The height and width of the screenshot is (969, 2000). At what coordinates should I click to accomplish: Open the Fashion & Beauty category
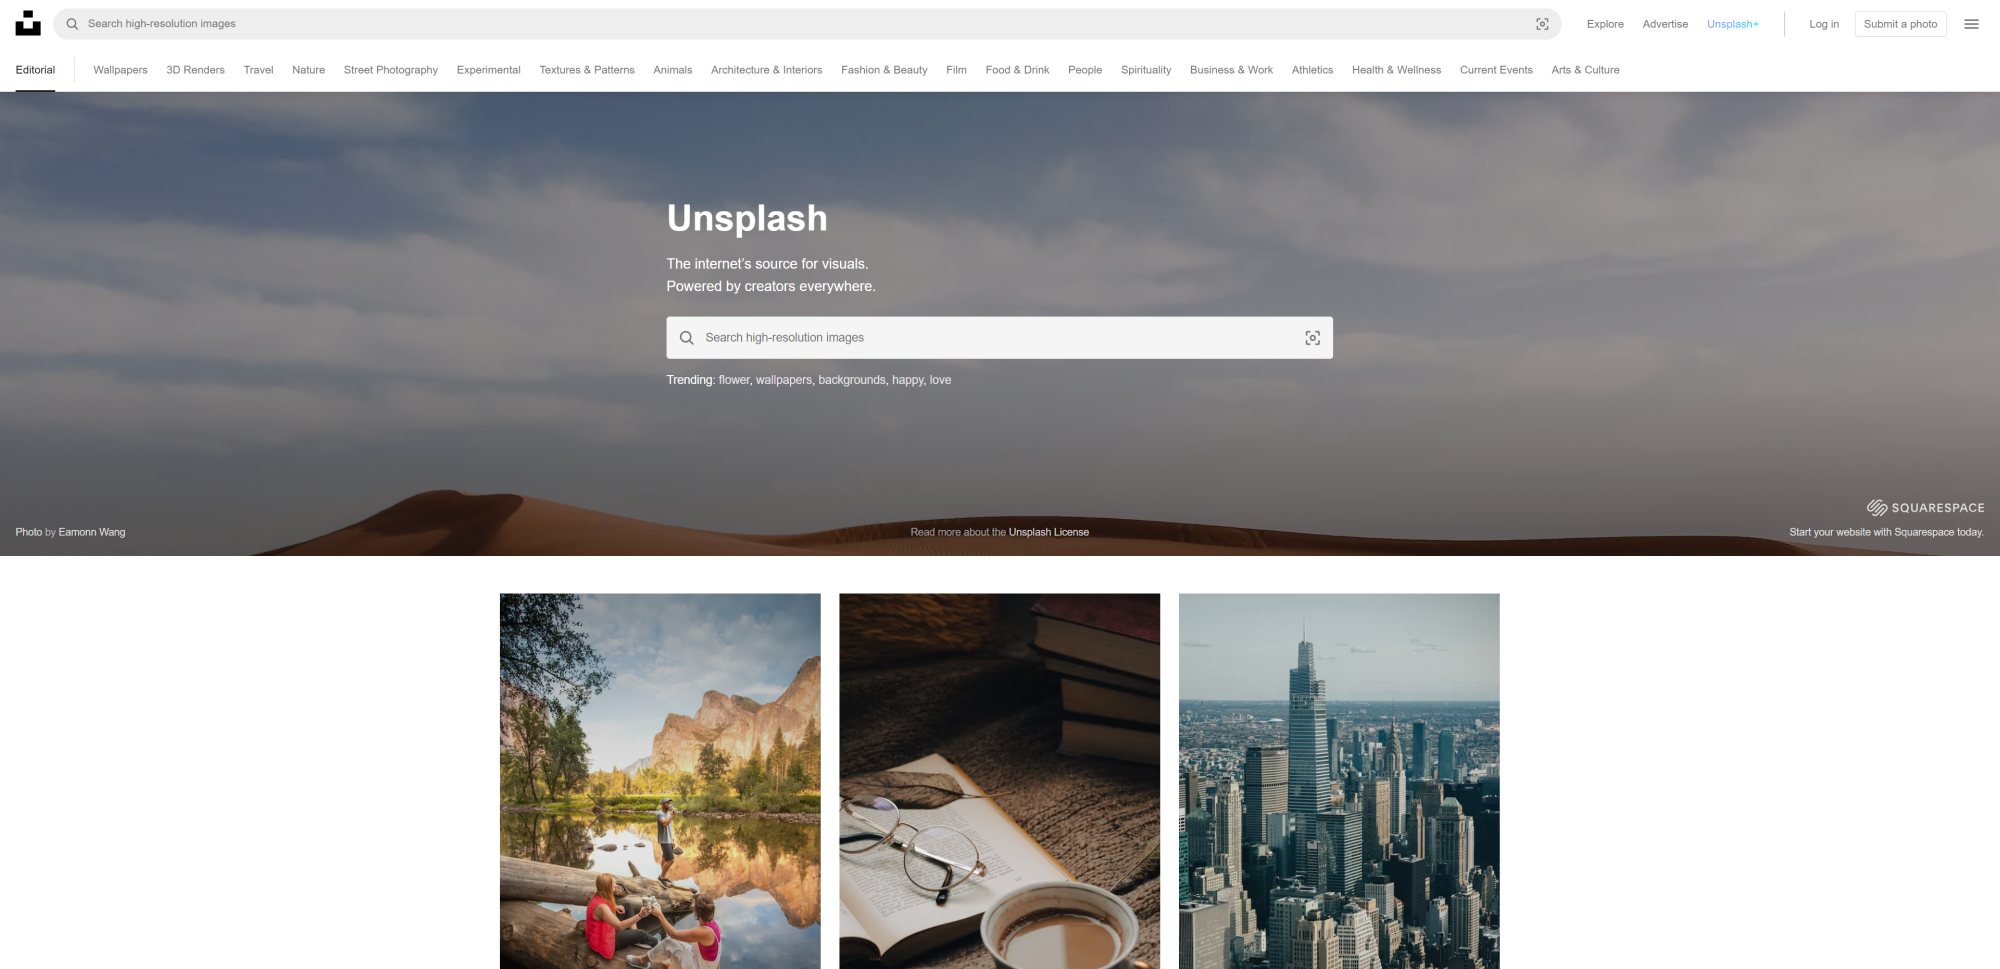click(x=884, y=70)
